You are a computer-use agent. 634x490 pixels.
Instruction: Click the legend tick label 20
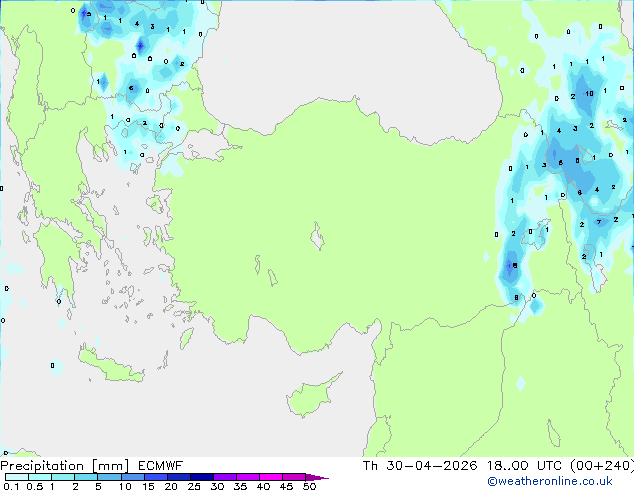[171, 486]
